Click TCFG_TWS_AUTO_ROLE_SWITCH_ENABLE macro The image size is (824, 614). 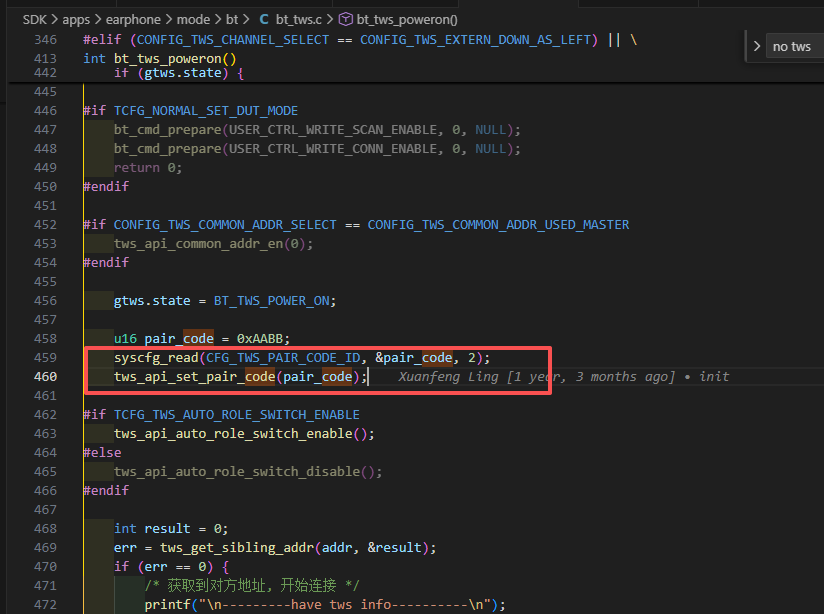click(x=237, y=414)
